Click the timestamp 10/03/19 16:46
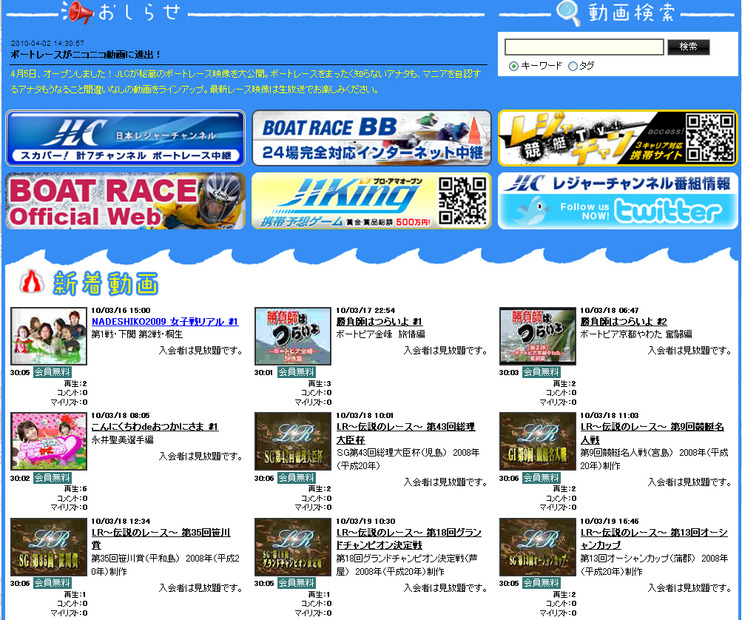This screenshot has width=742, height=620. (x=610, y=521)
